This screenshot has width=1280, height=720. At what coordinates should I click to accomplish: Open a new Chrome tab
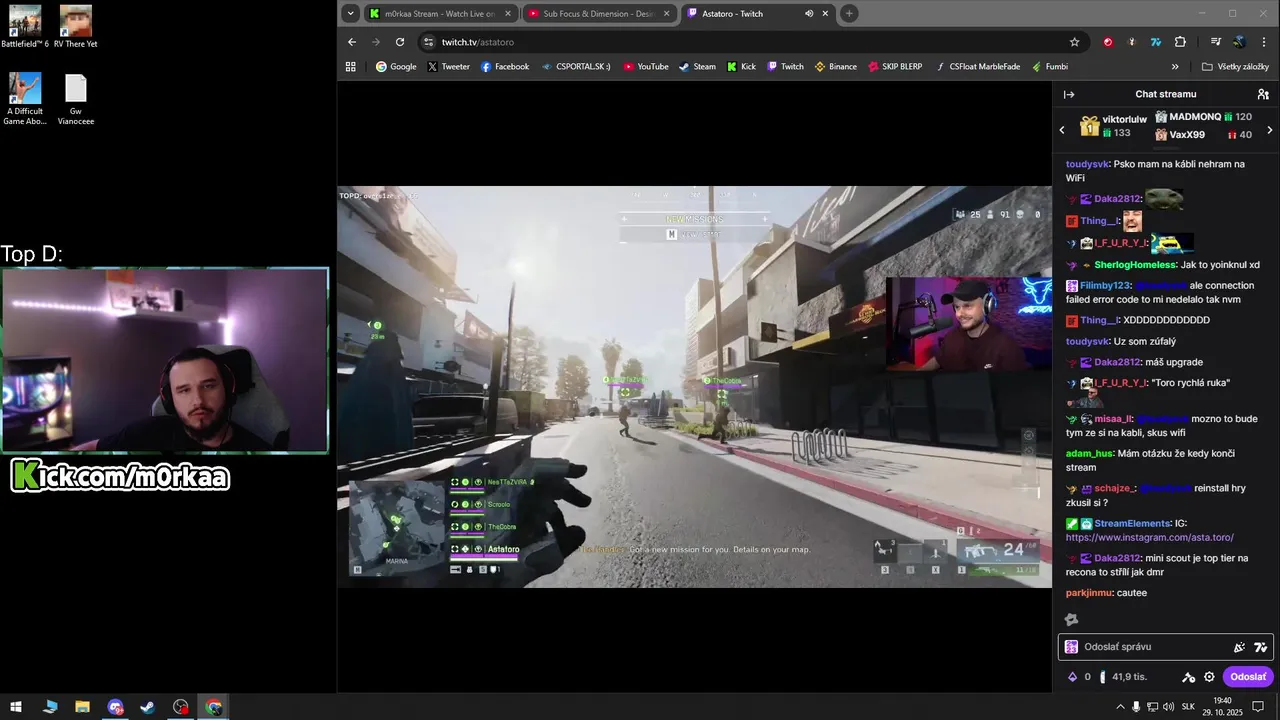click(x=849, y=13)
